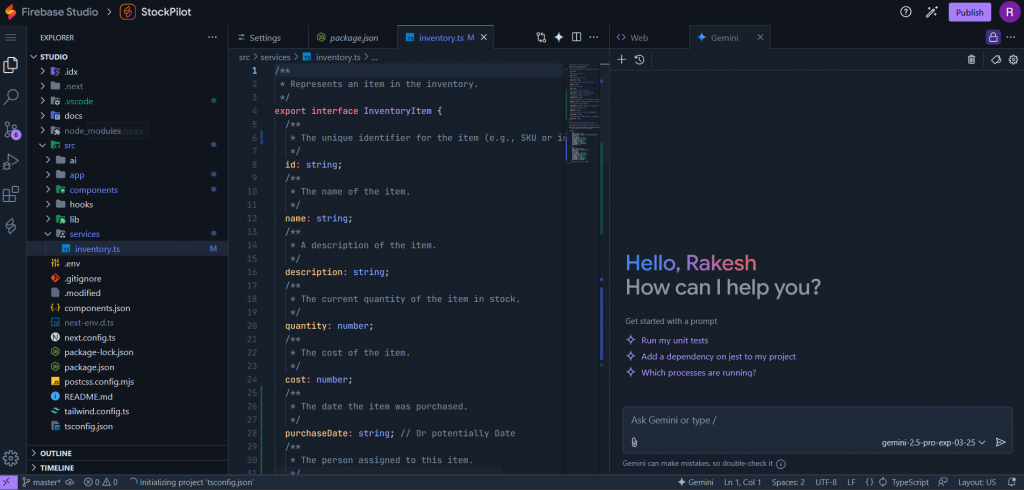Start a new Gemini chat with plus icon
The width and height of the screenshot is (1024, 490).
(x=622, y=59)
